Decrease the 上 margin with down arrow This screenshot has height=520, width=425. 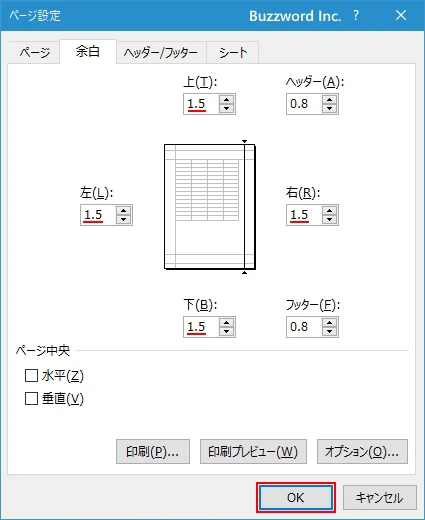[227, 108]
